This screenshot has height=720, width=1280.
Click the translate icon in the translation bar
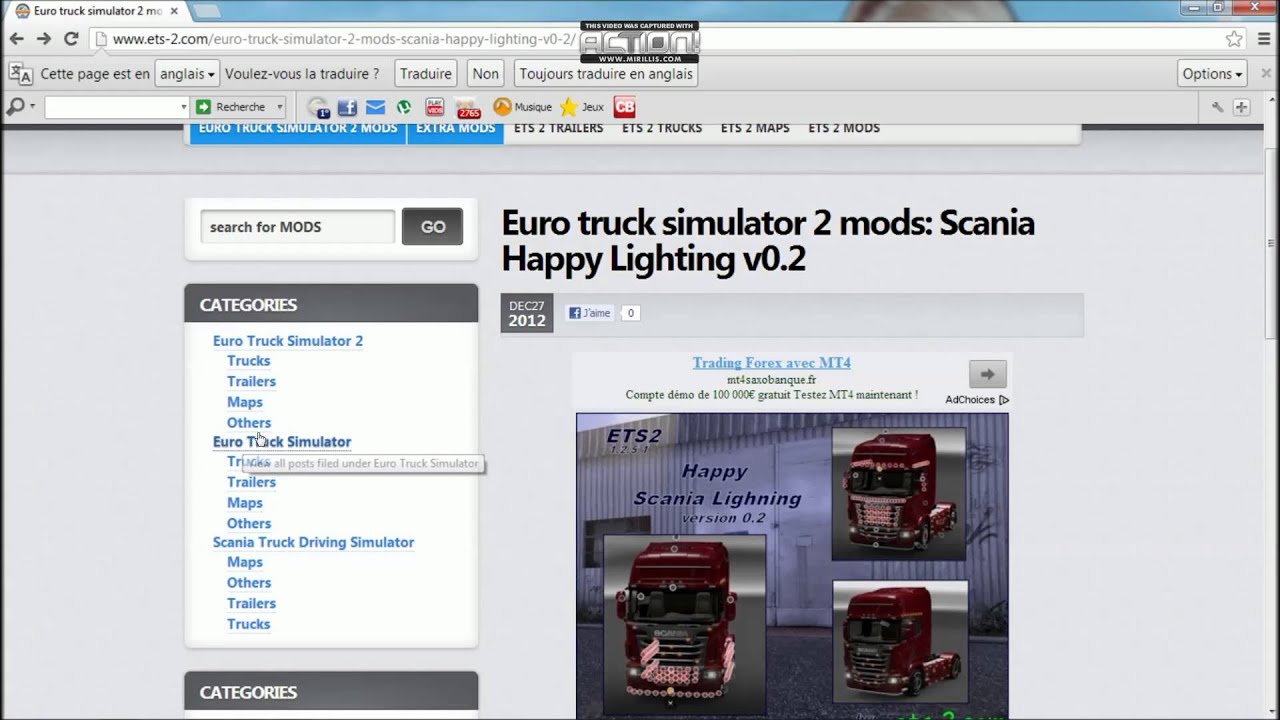(20, 74)
